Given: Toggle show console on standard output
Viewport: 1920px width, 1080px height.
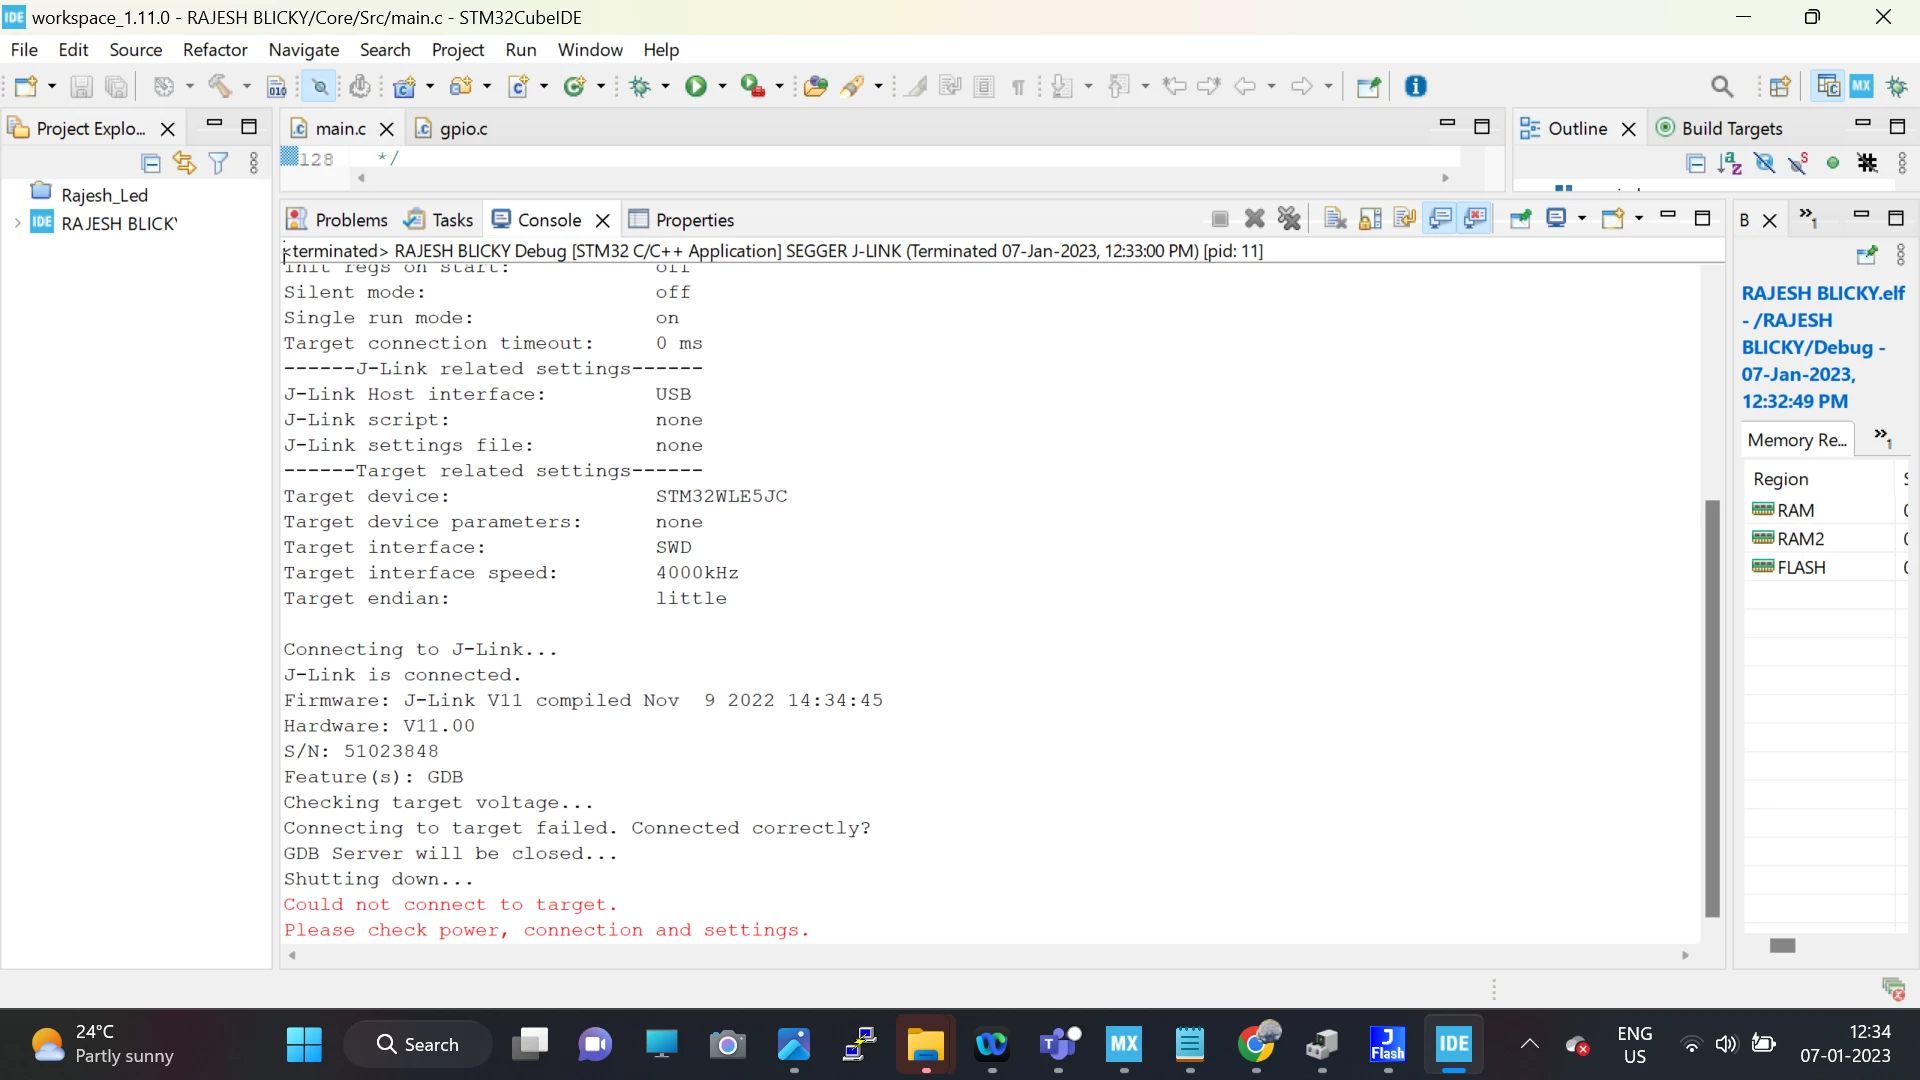Looking at the screenshot, I should click(1441, 219).
